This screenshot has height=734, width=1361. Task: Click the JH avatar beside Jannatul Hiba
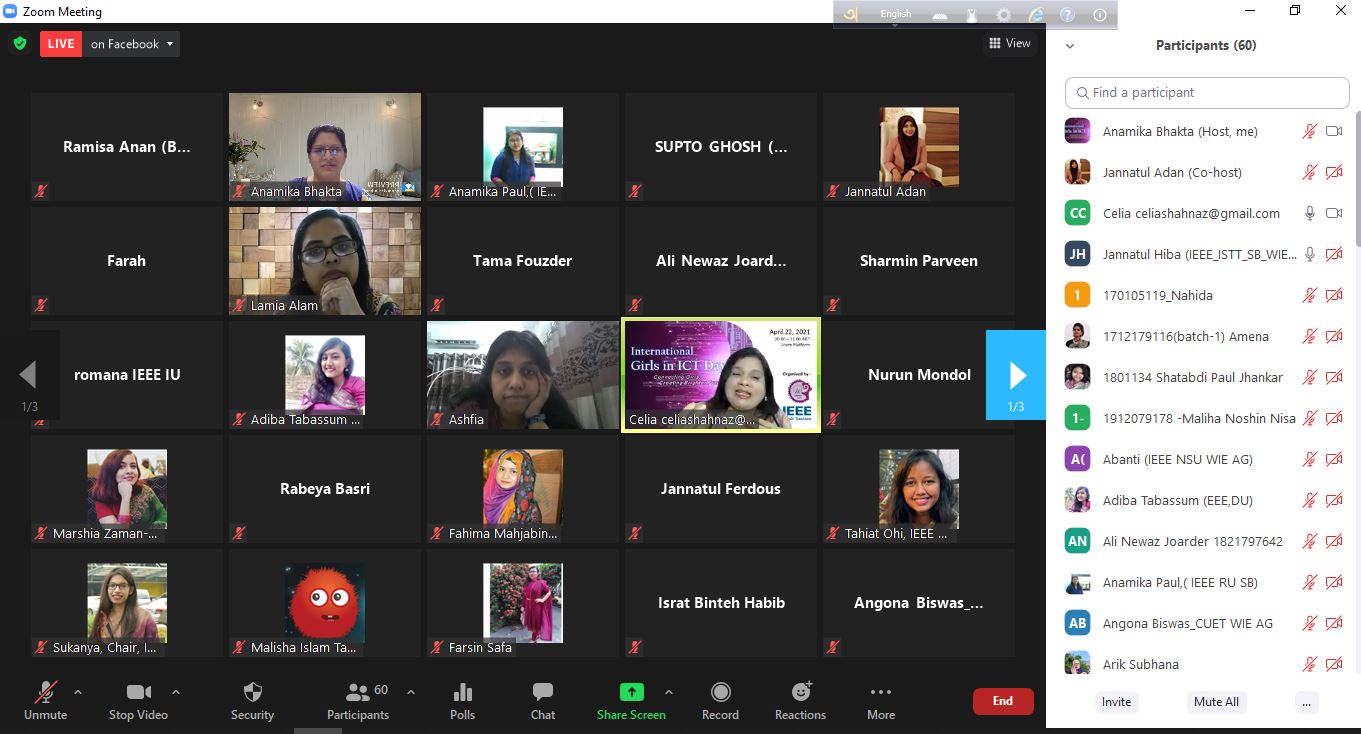(x=1077, y=254)
